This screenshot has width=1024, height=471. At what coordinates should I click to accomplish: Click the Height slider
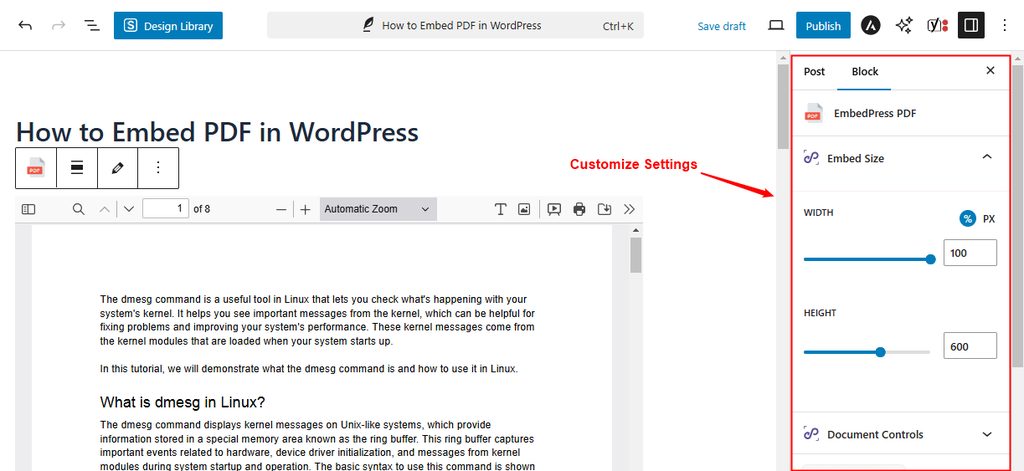[867, 352]
